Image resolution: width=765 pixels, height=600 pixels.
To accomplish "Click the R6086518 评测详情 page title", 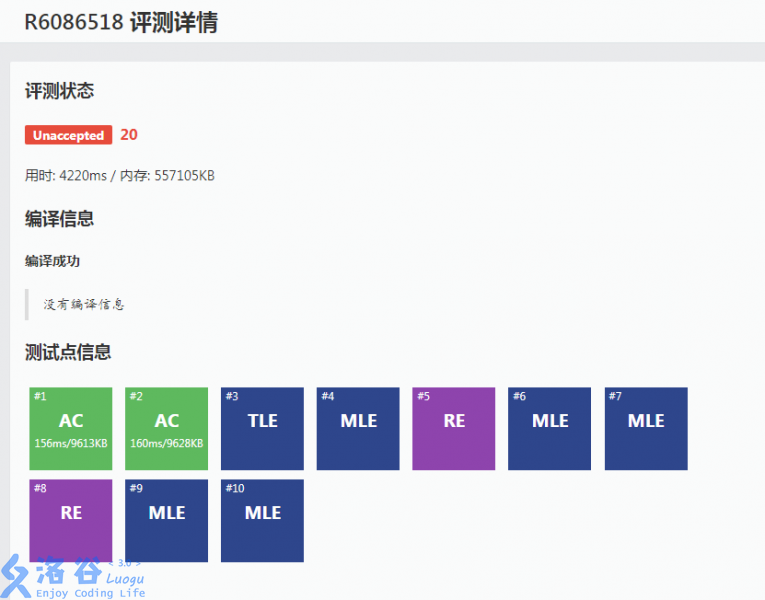I will [121, 22].
